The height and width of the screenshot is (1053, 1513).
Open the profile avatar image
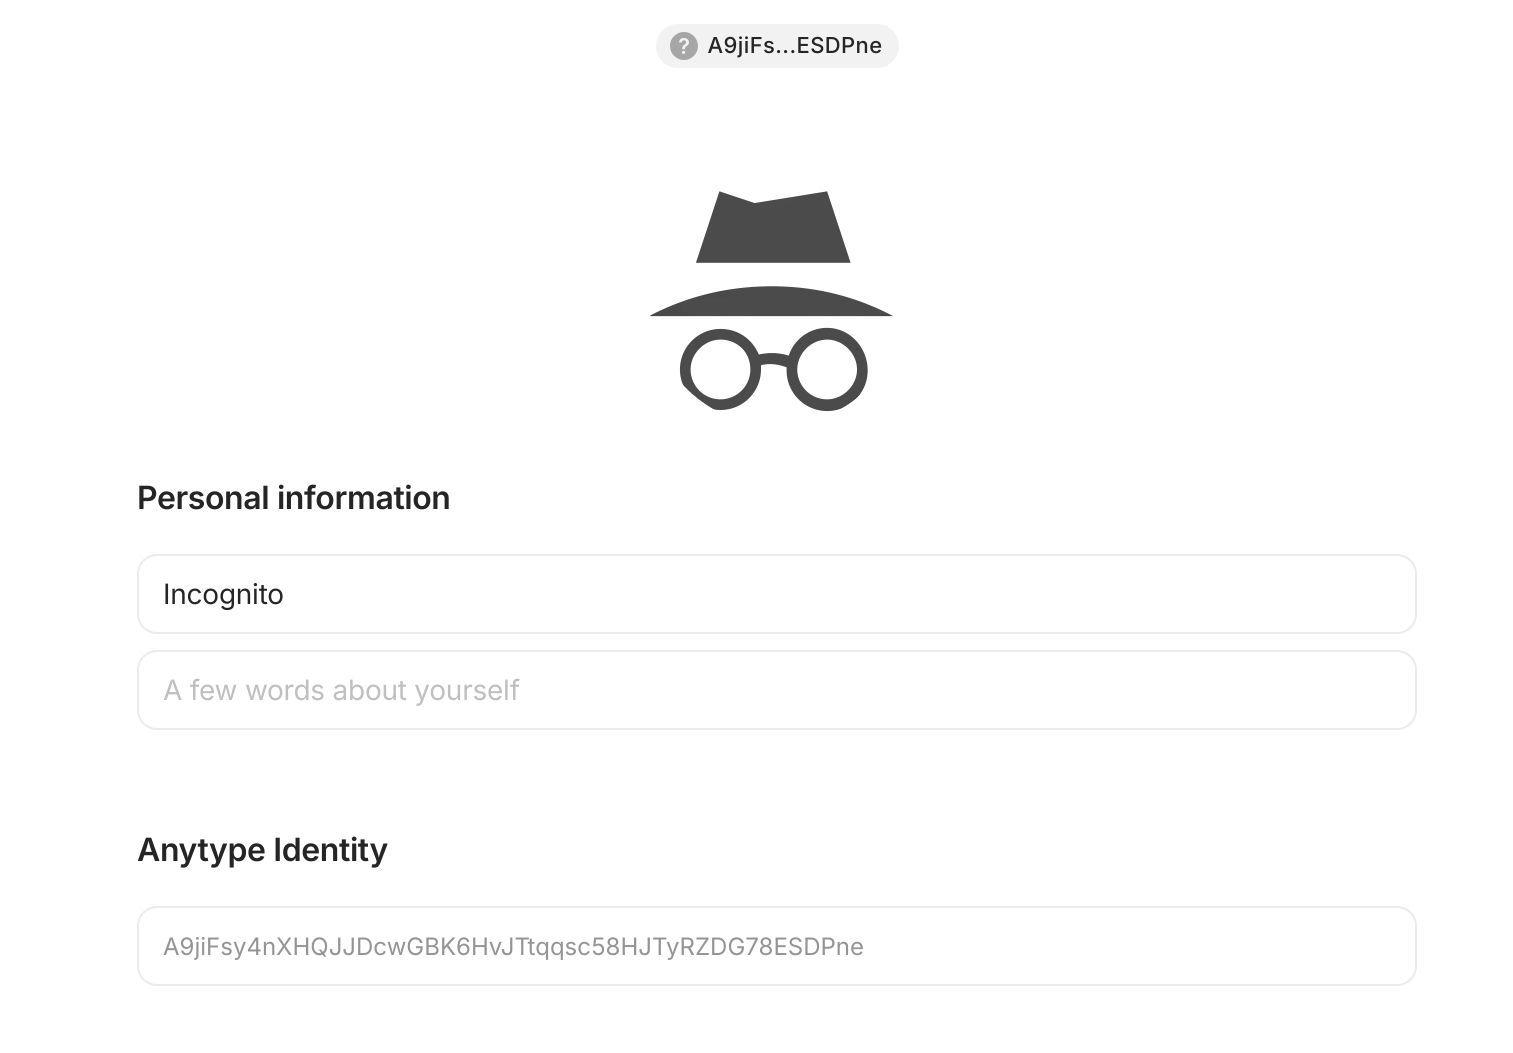click(772, 300)
